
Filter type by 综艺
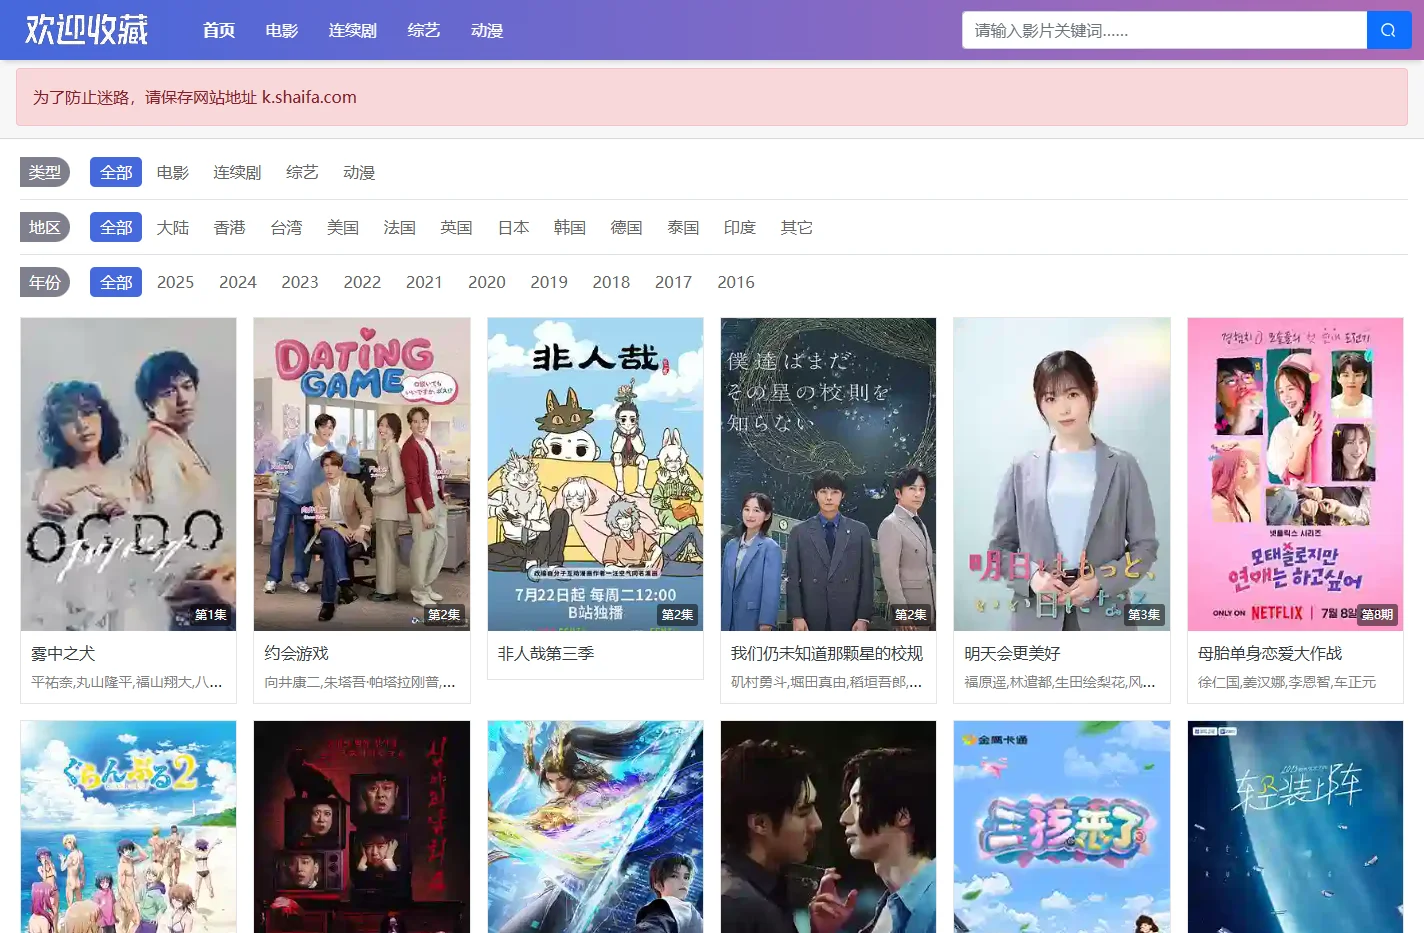point(302,172)
